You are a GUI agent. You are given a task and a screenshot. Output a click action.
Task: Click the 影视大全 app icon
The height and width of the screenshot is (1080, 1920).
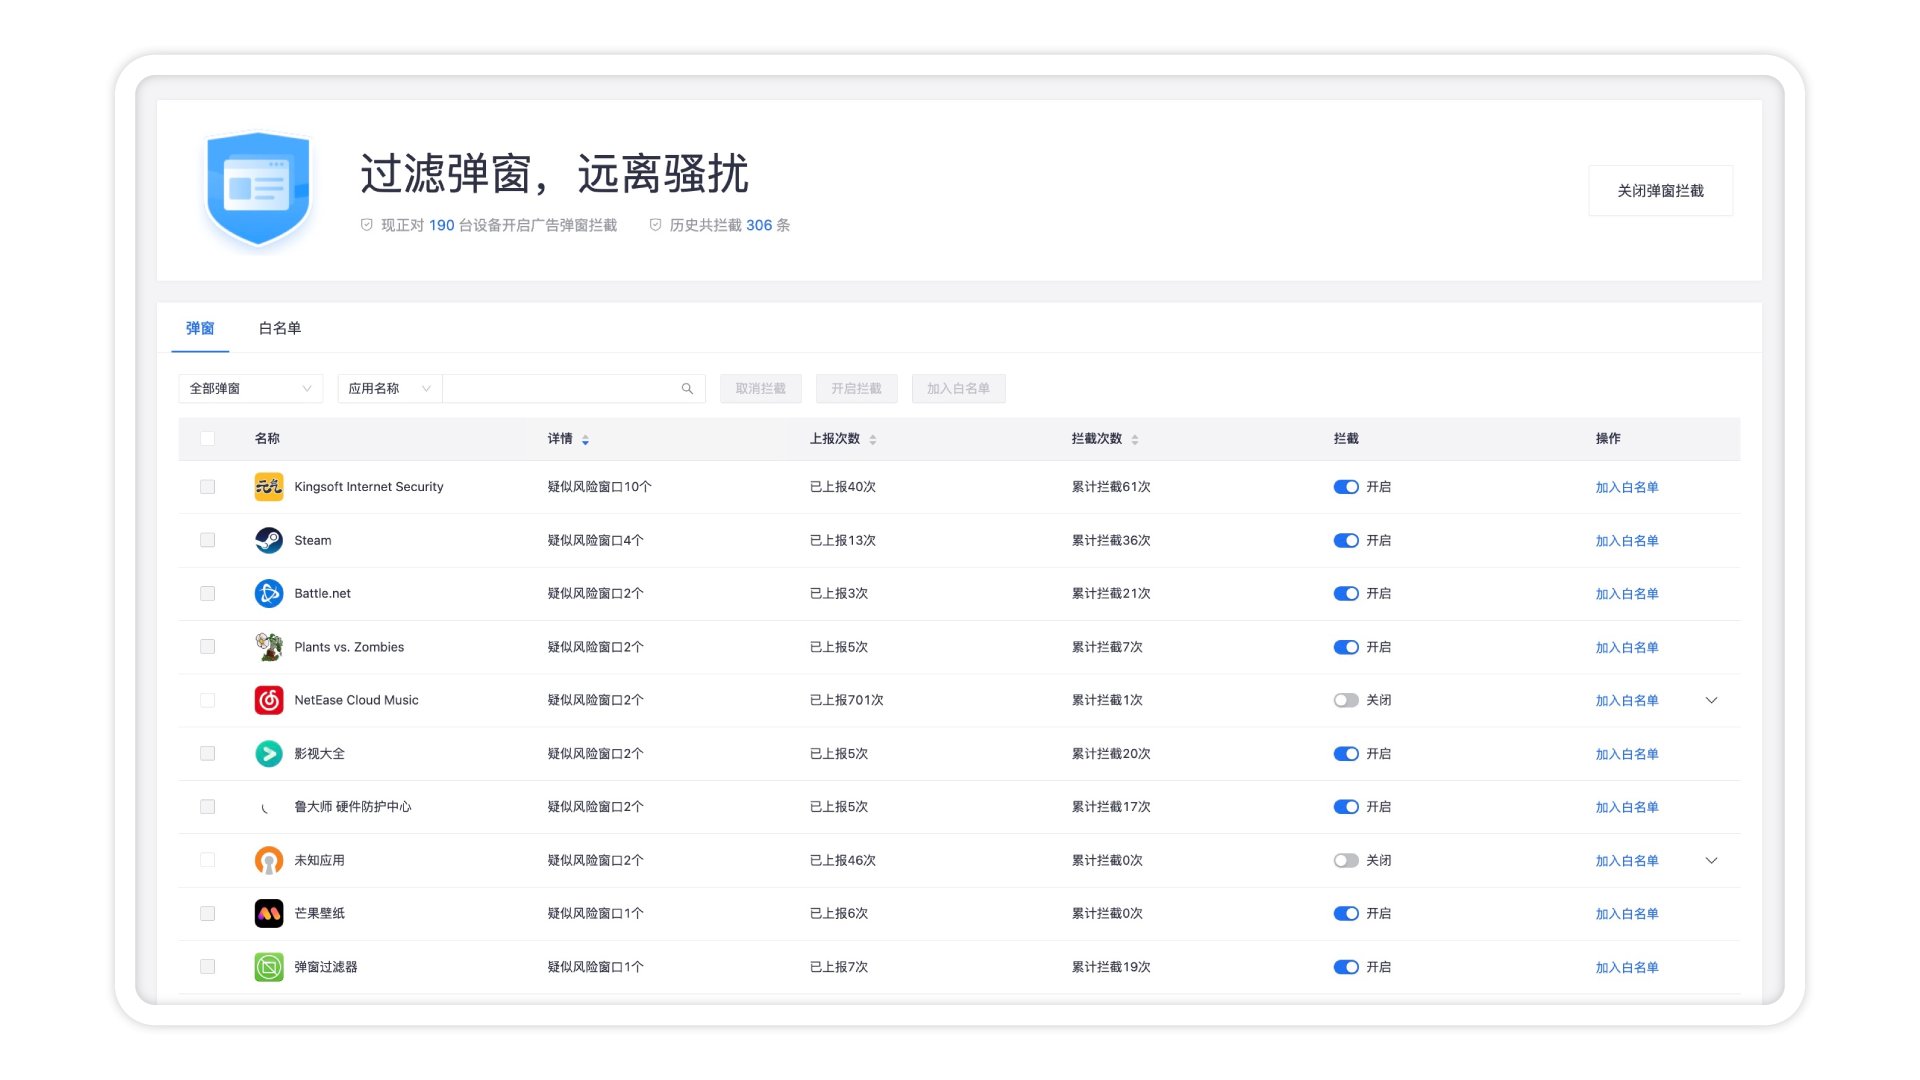point(268,753)
